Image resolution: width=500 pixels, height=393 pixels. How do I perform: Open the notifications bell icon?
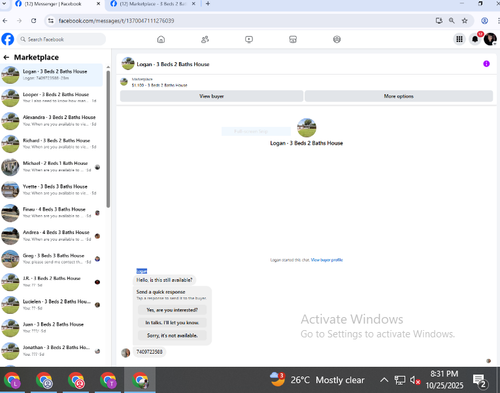coord(475,39)
